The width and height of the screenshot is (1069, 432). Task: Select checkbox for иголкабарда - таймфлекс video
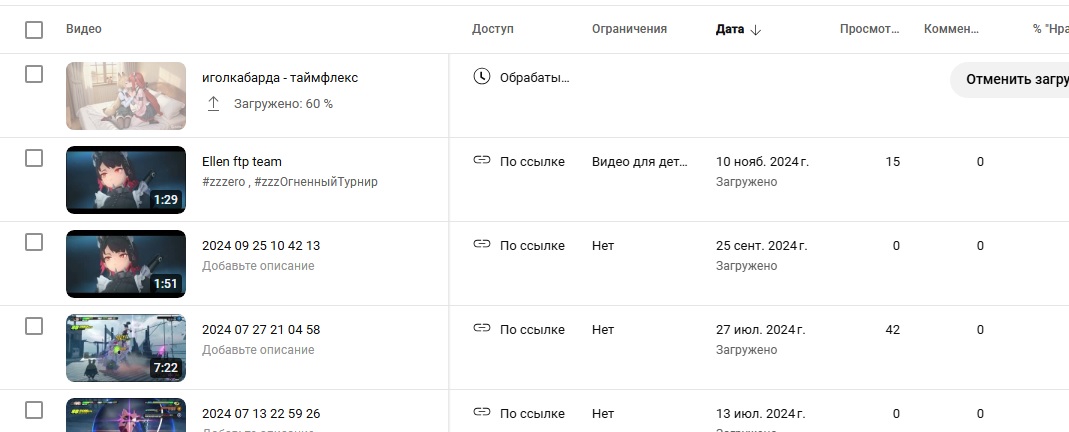pos(34,74)
